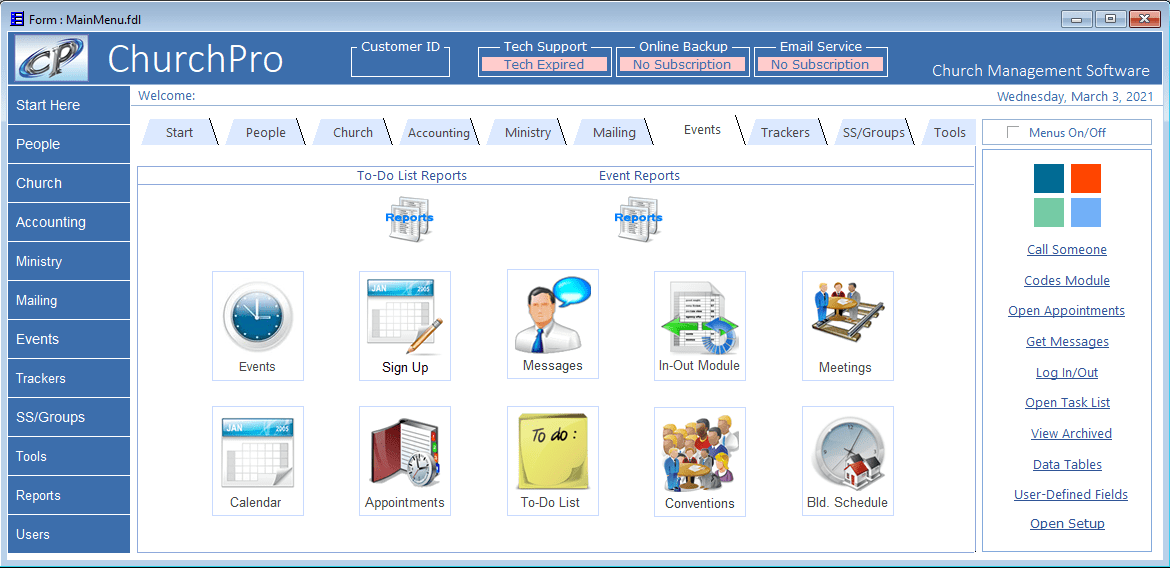1170x568 pixels.
Task: Click the Welcome: label
Action: coord(166,96)
